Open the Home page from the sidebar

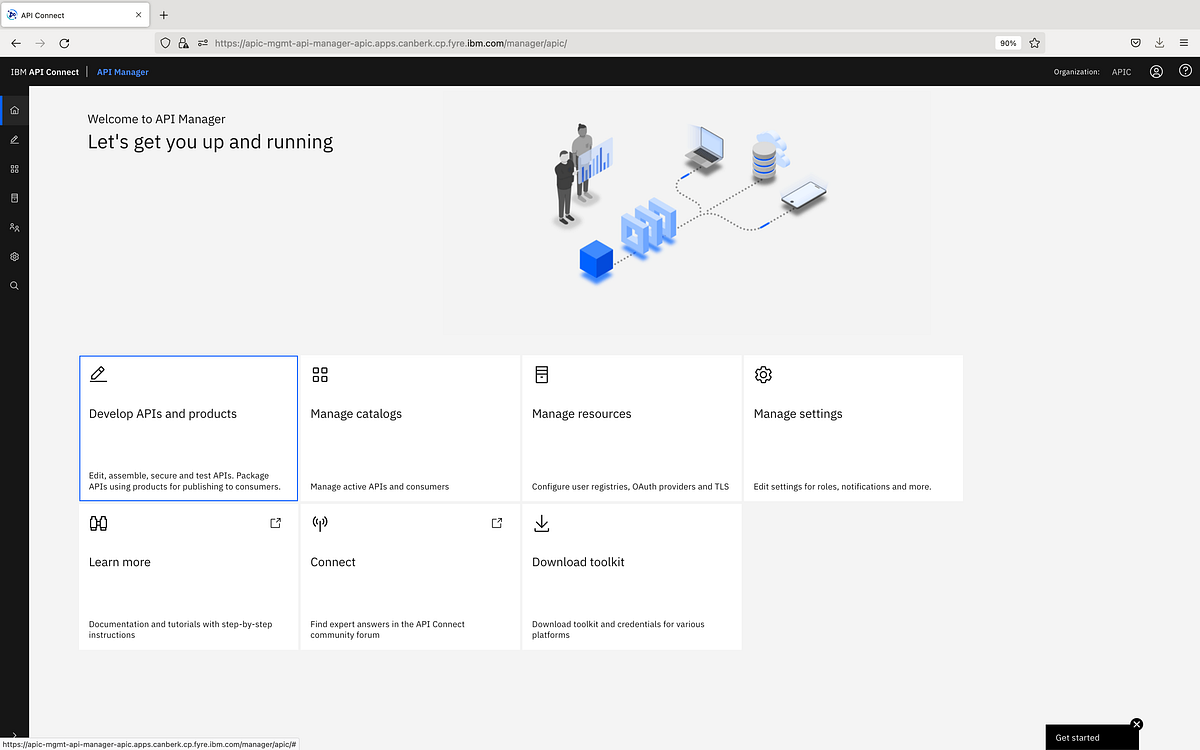(x=13, y=110)
